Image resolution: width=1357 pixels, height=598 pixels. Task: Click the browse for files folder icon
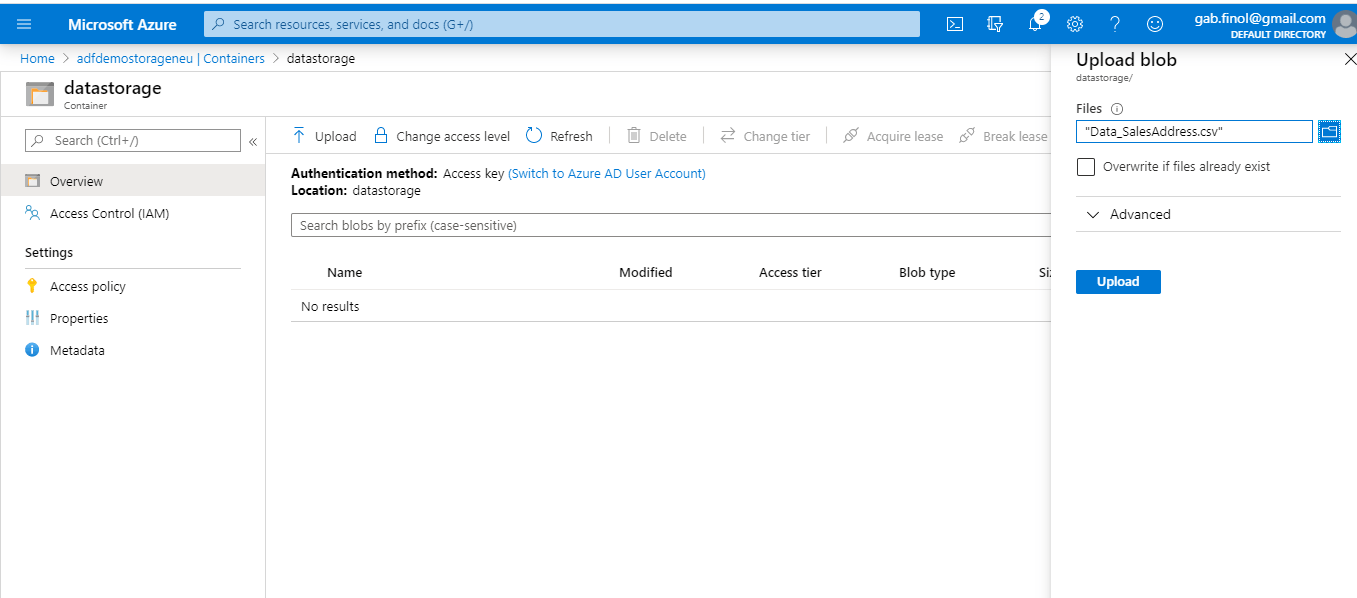1329,131
